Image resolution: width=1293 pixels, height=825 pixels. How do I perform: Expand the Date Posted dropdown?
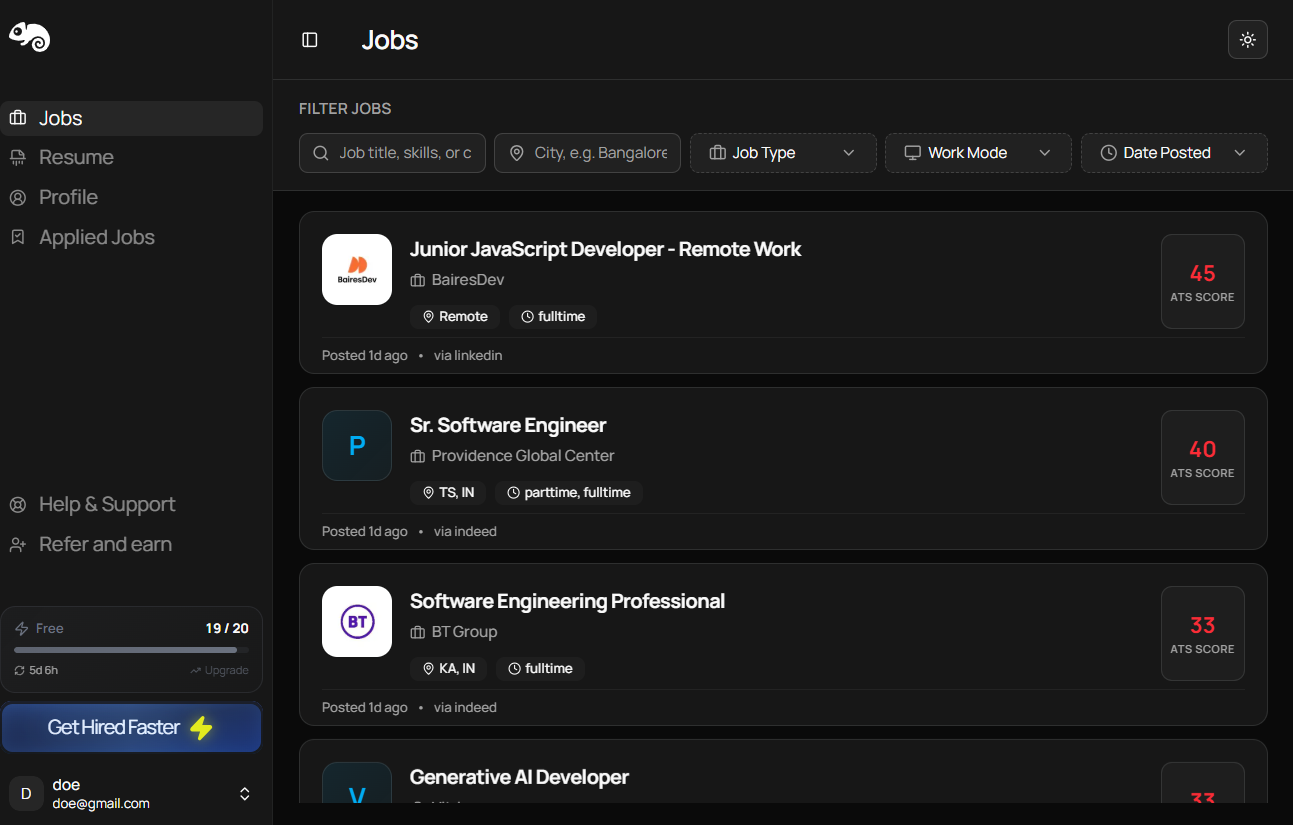[1174, 153]
